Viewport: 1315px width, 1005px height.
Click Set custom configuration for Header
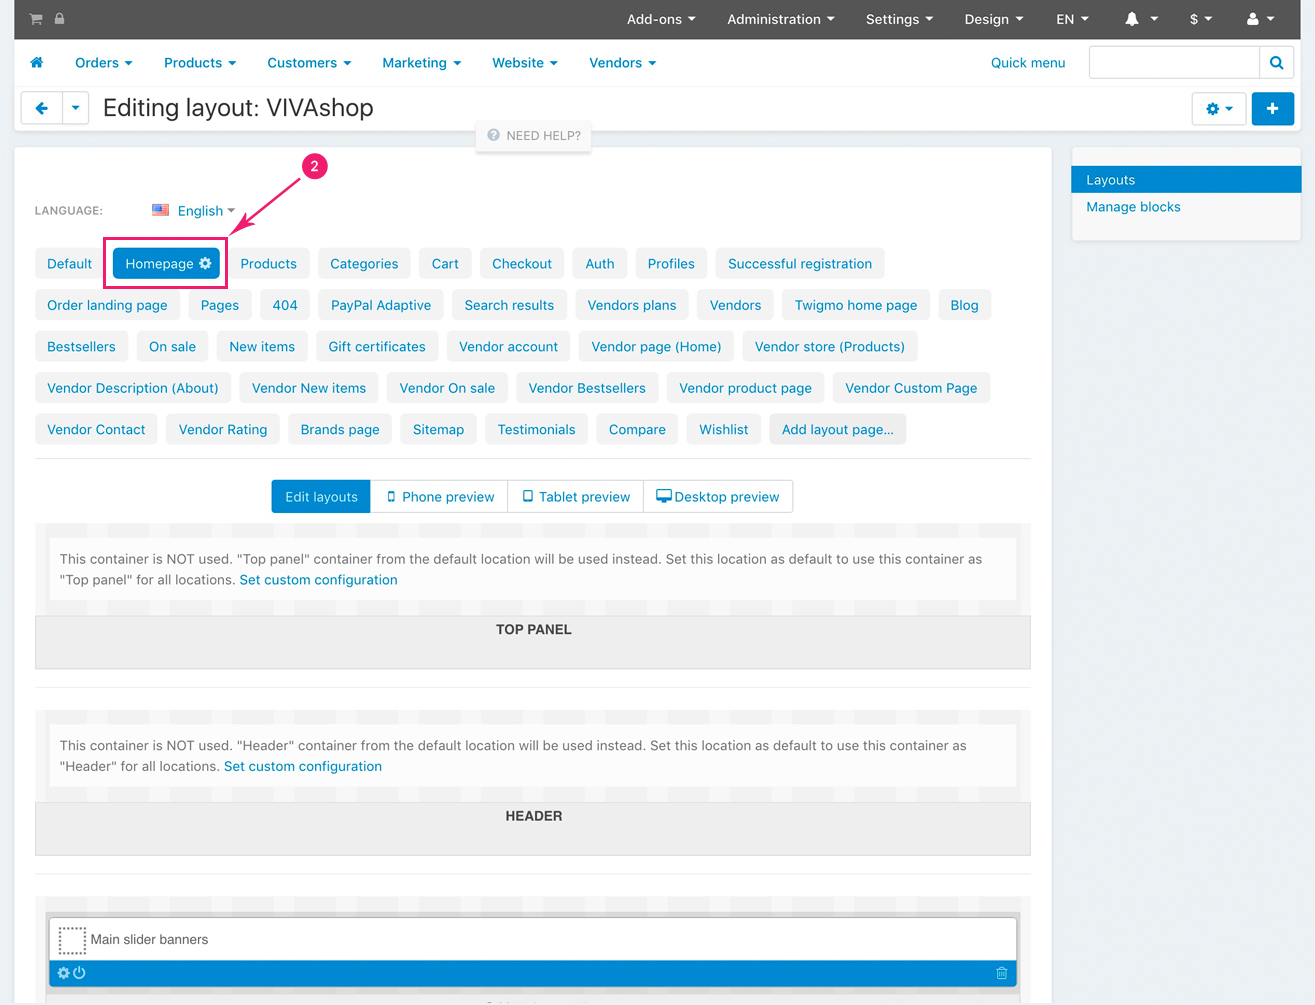pyautogui.click(x=302, y=767)
